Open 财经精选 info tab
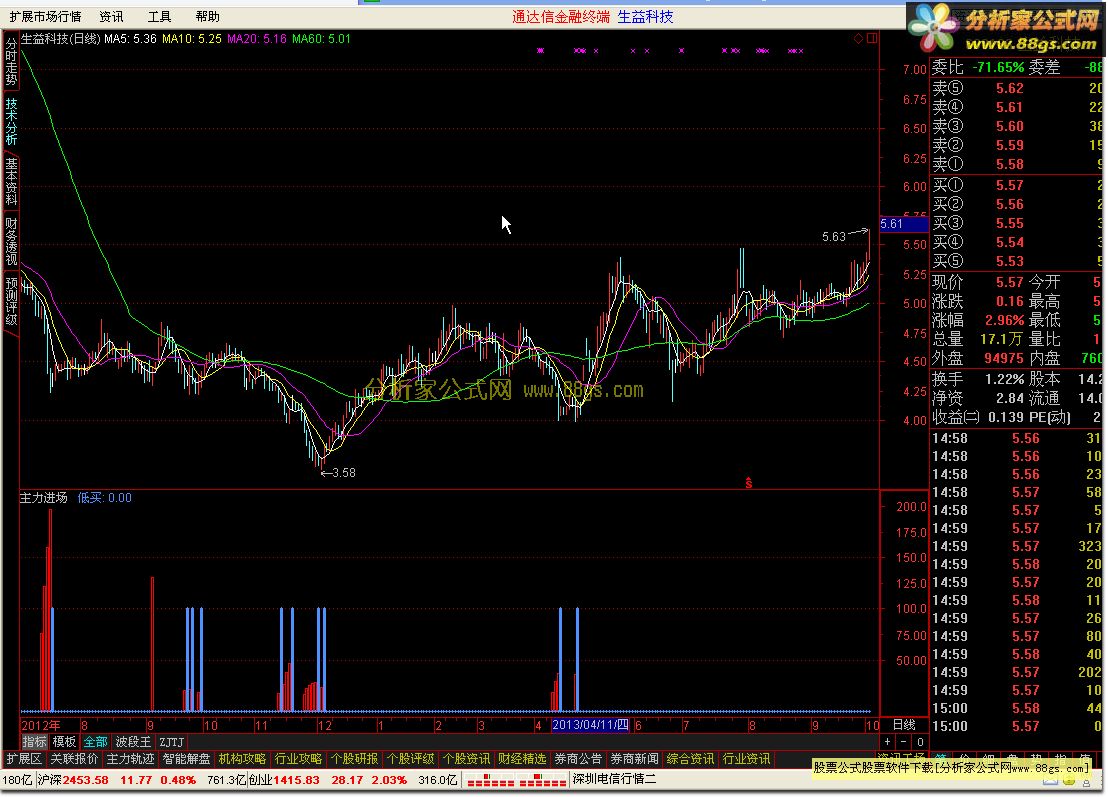This screenshot has height=797, width=1108. click(x=522, y=759)
